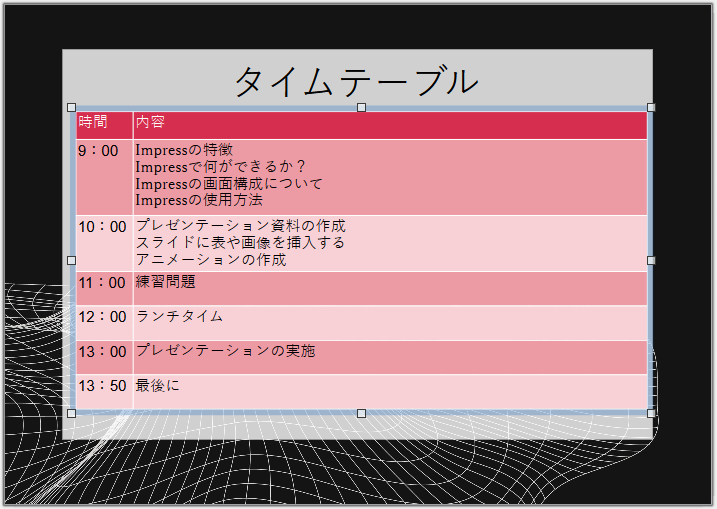Click the table's top-left corner handle
Image resolution: width=717 pixels, height=509 pixels.
[71, 107]
